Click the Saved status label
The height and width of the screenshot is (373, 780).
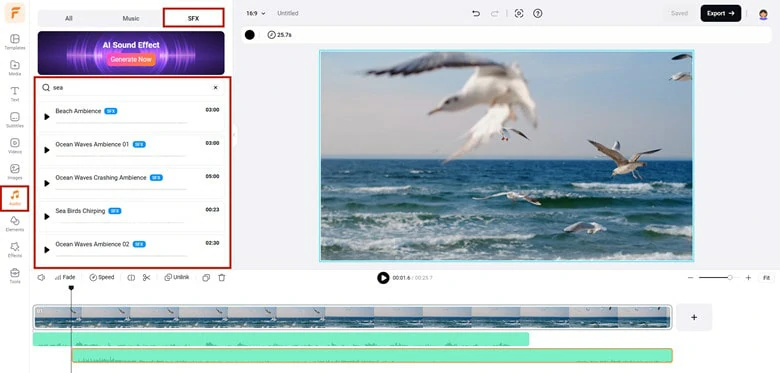(679, 13)
